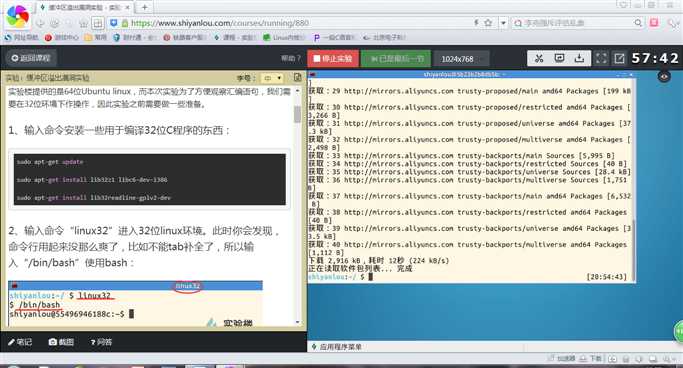The height and width of the screenshot is (368, 683).
Task: Open the 1024x768 resolution dropdown
Action: [x=462, y=59]
